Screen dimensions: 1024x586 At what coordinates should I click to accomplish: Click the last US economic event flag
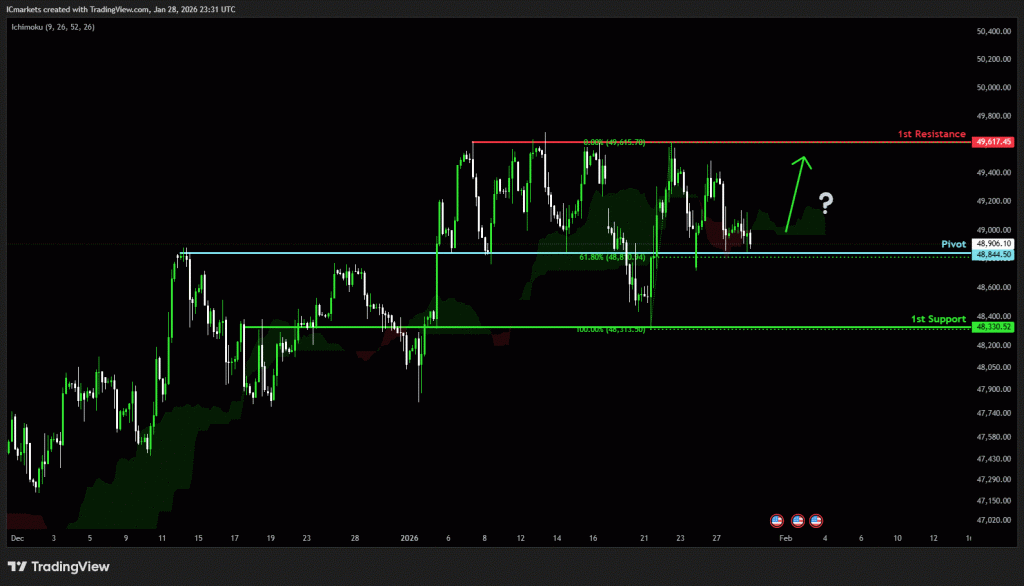tap(815, 520)
